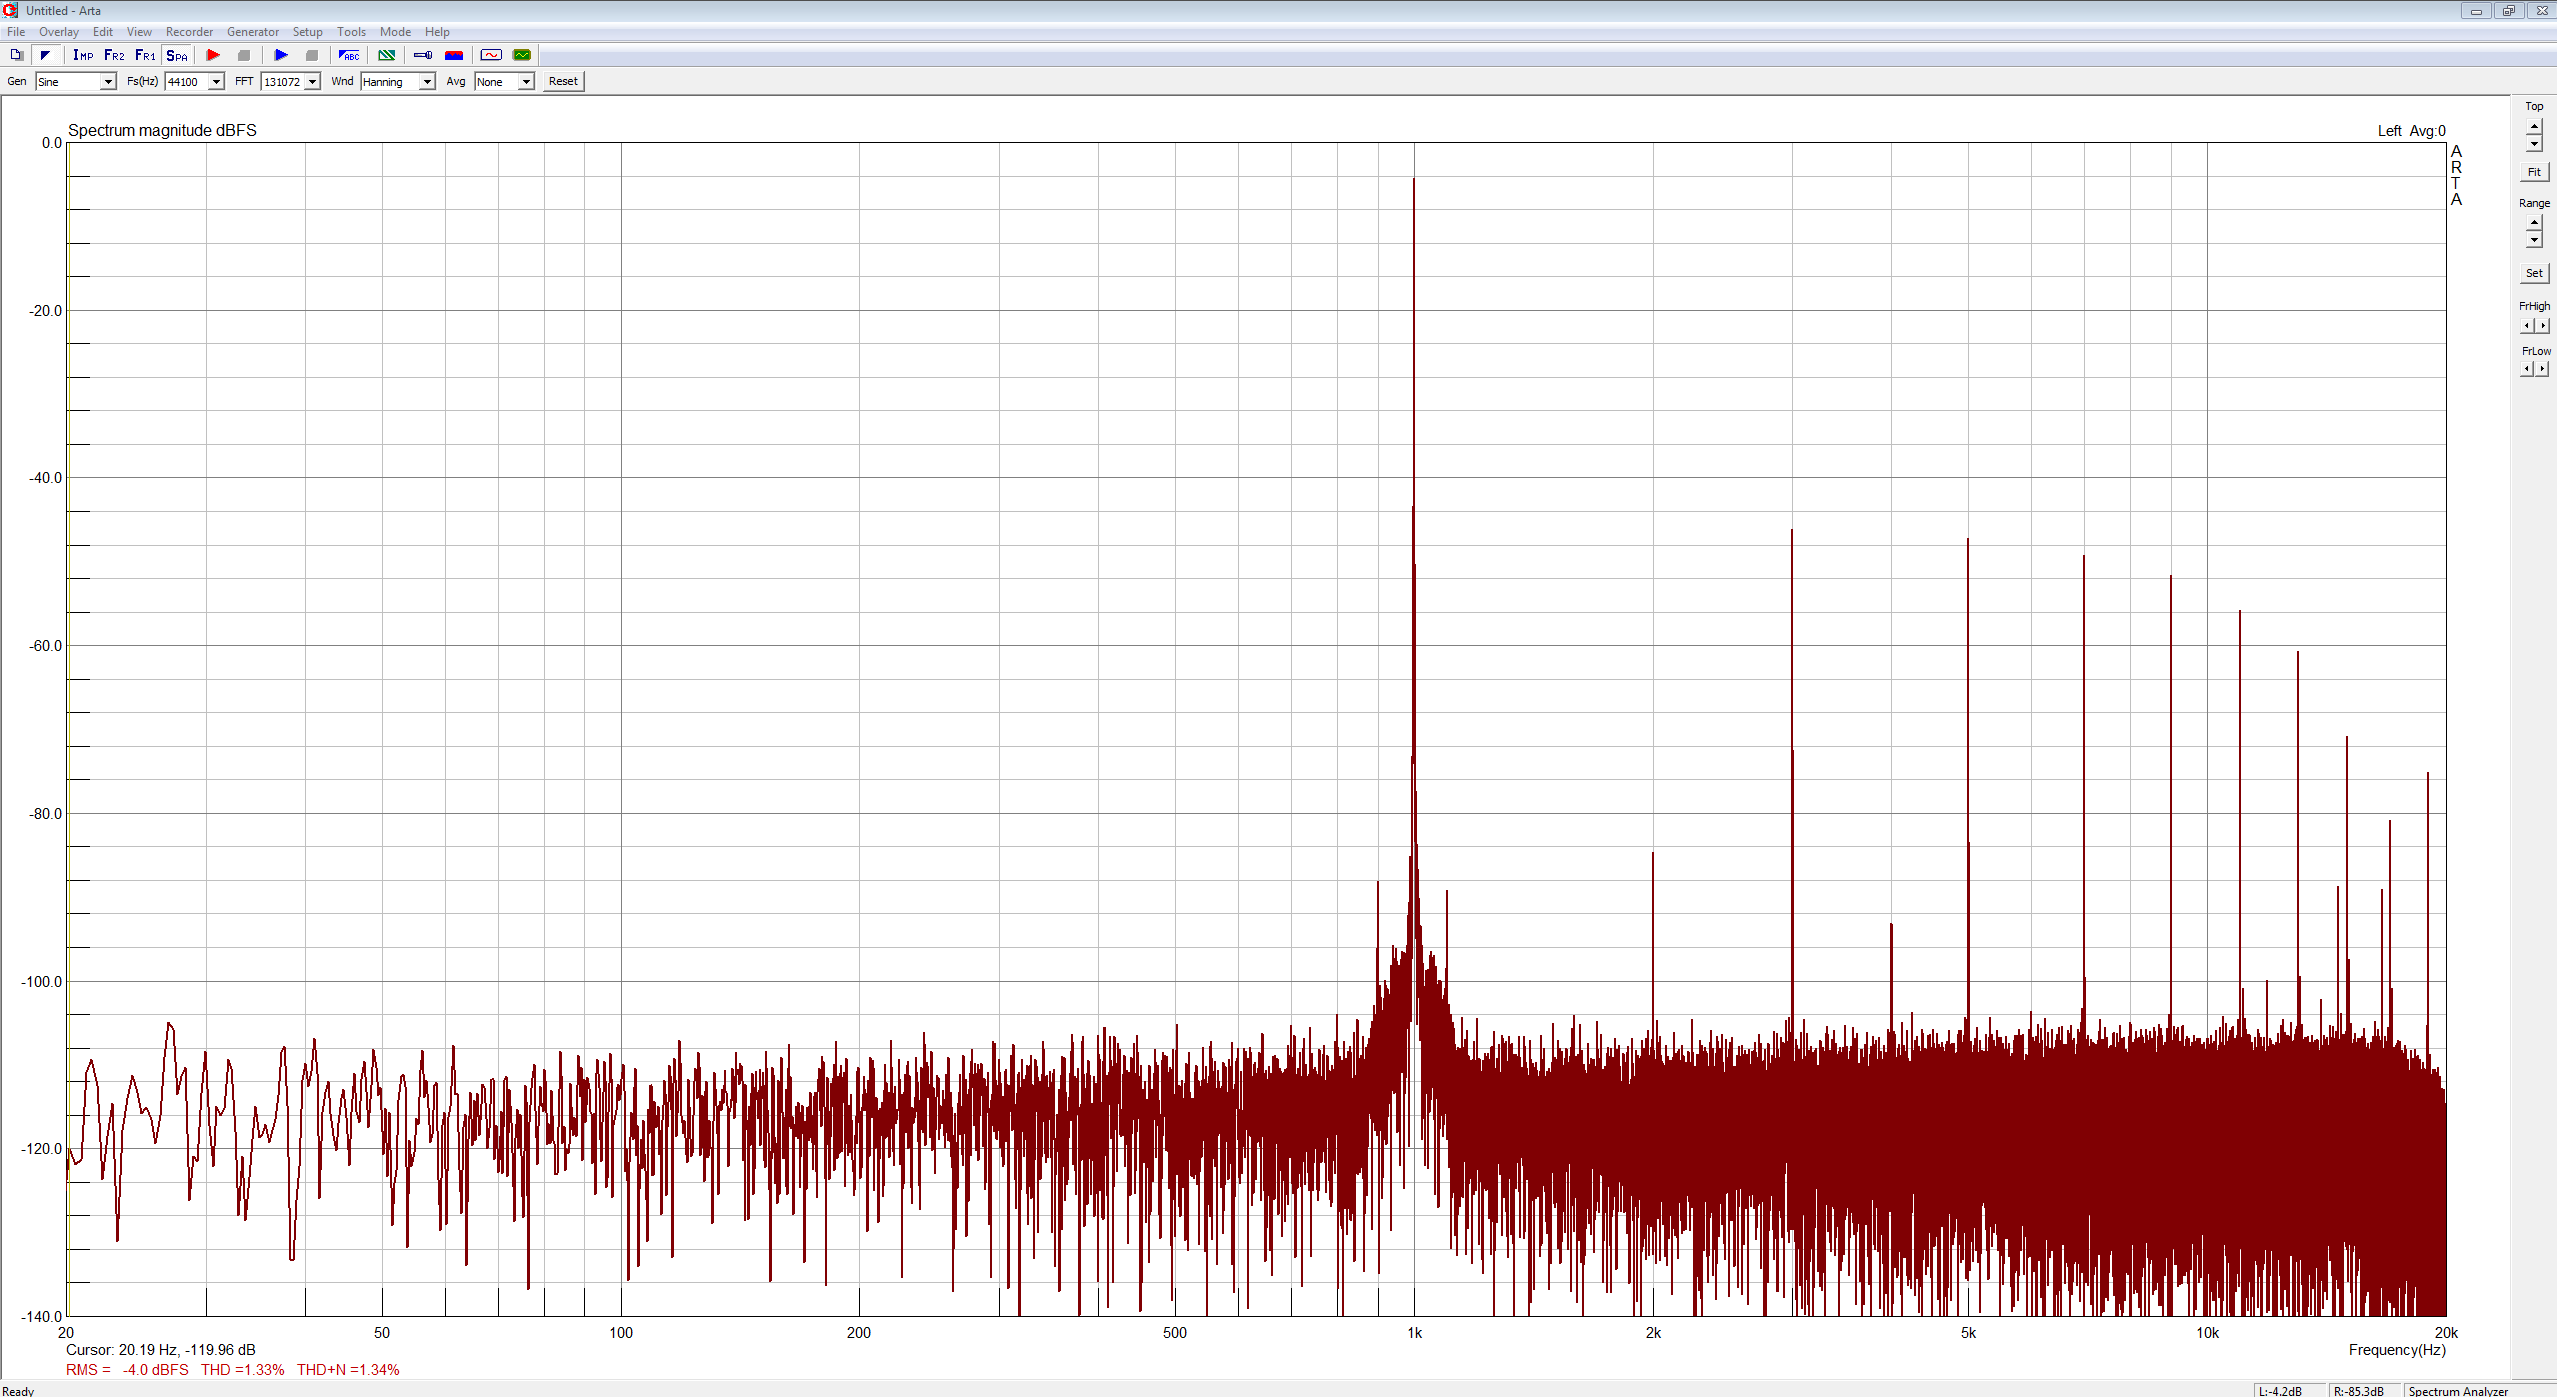Switch to impulse response (Imp) mode
Screen dimensions: 2557x1397
click(83, 55)
